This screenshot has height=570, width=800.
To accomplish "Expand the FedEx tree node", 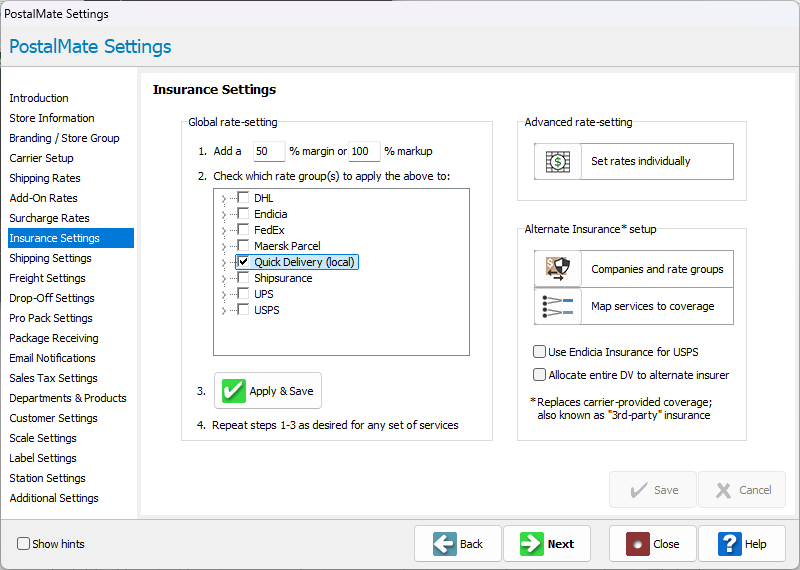I will 223,230.
